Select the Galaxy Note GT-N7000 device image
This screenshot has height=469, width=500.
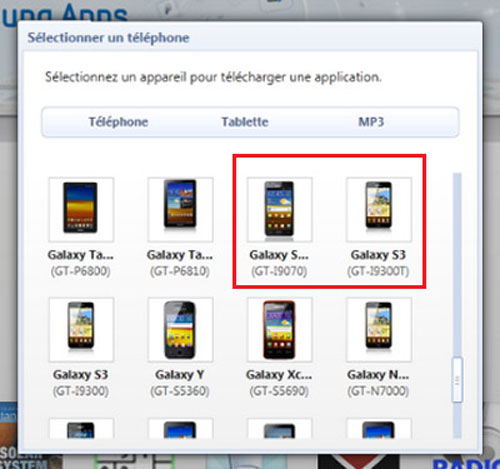pos(379,329)
